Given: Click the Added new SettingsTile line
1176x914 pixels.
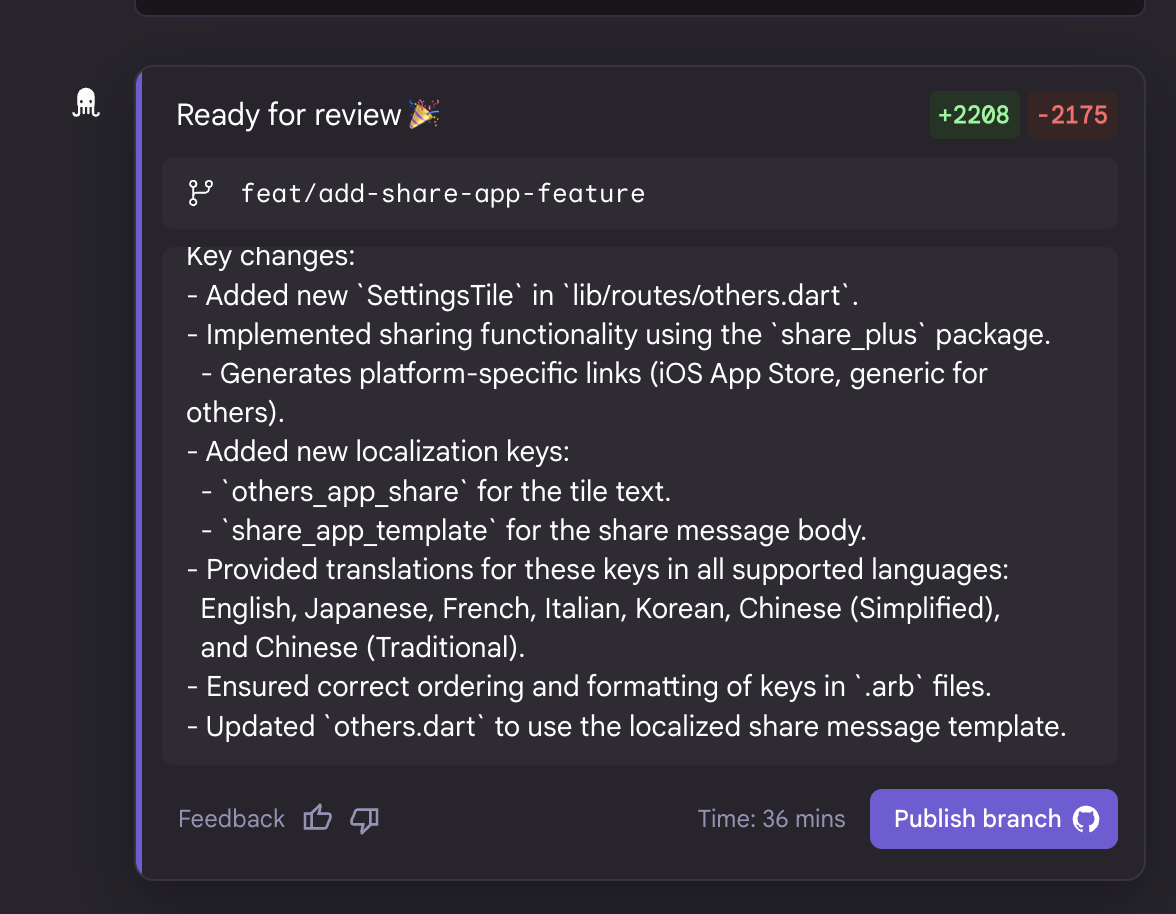Looking at the screenshot, I should click(x=522, y=295).
